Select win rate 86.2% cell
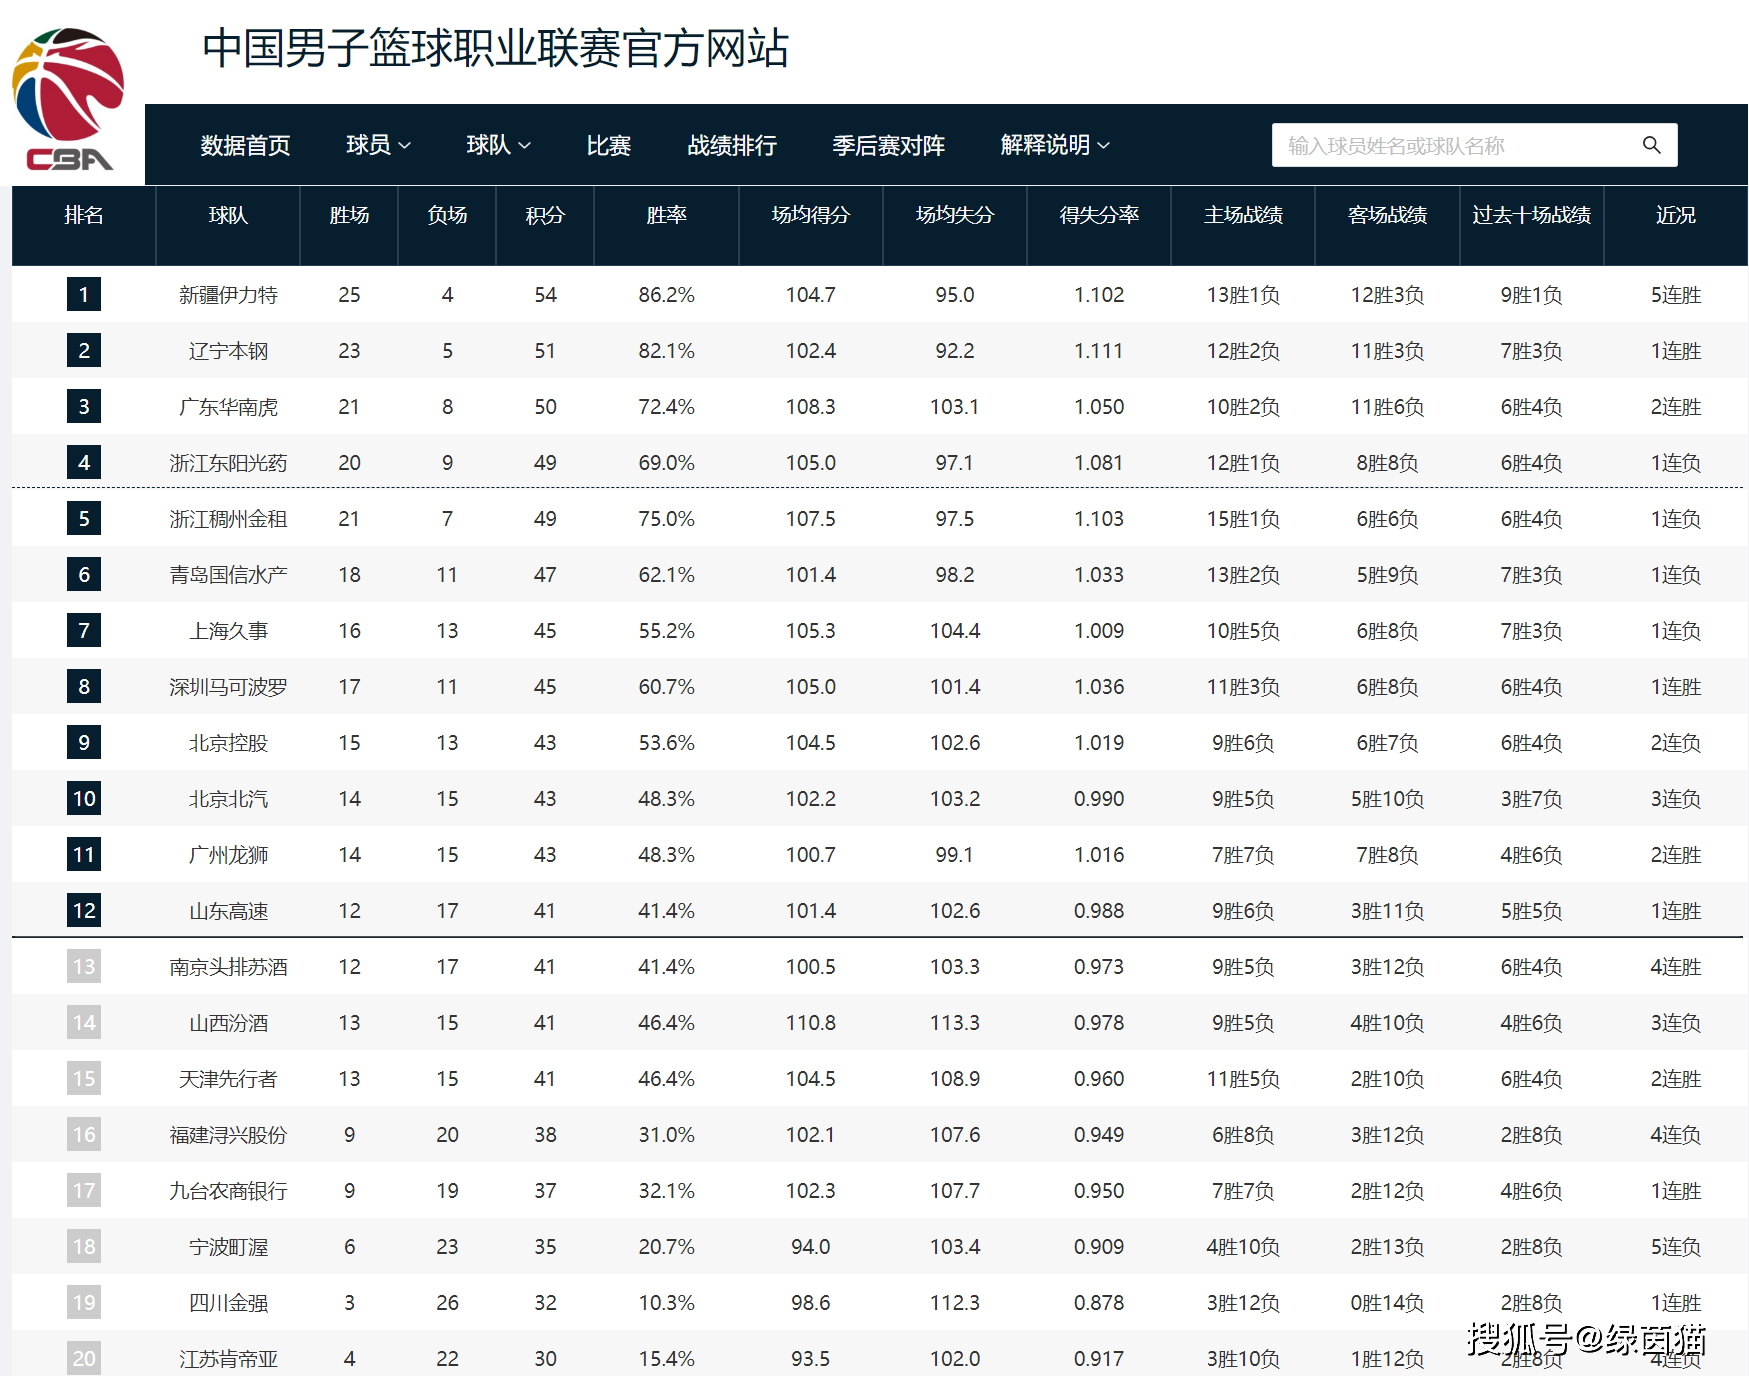The image size is (1749, 1376). 666,295
